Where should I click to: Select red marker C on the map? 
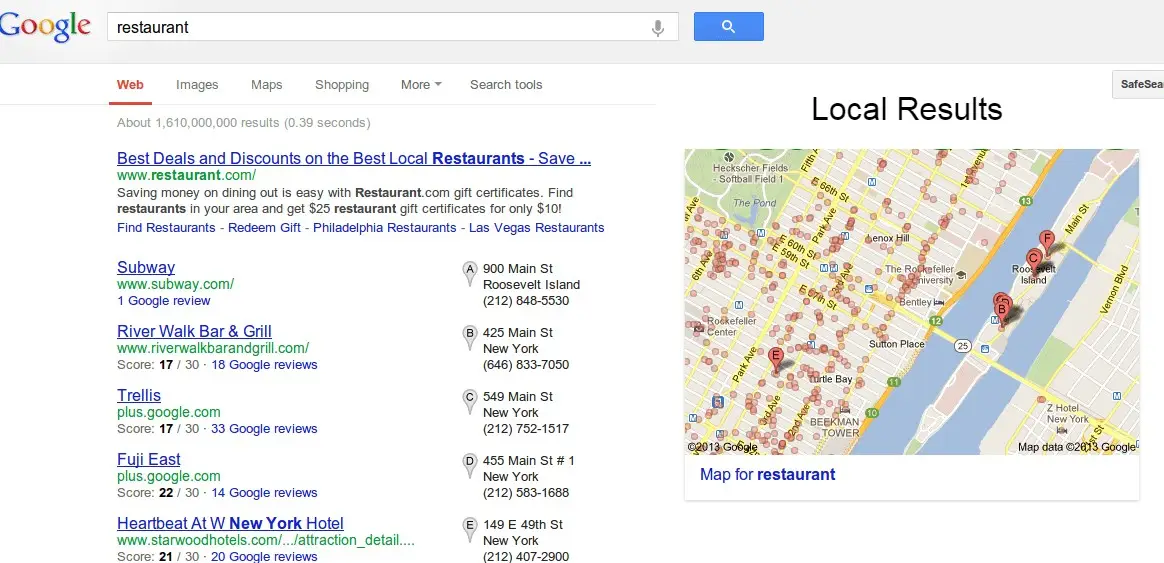pyautogui.click(x=1033, y=259)
